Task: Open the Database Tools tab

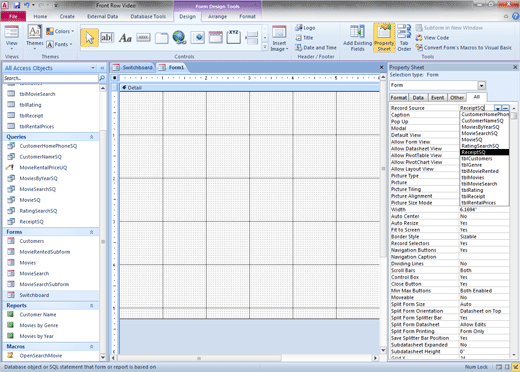Action: click(x=148, y=16)
